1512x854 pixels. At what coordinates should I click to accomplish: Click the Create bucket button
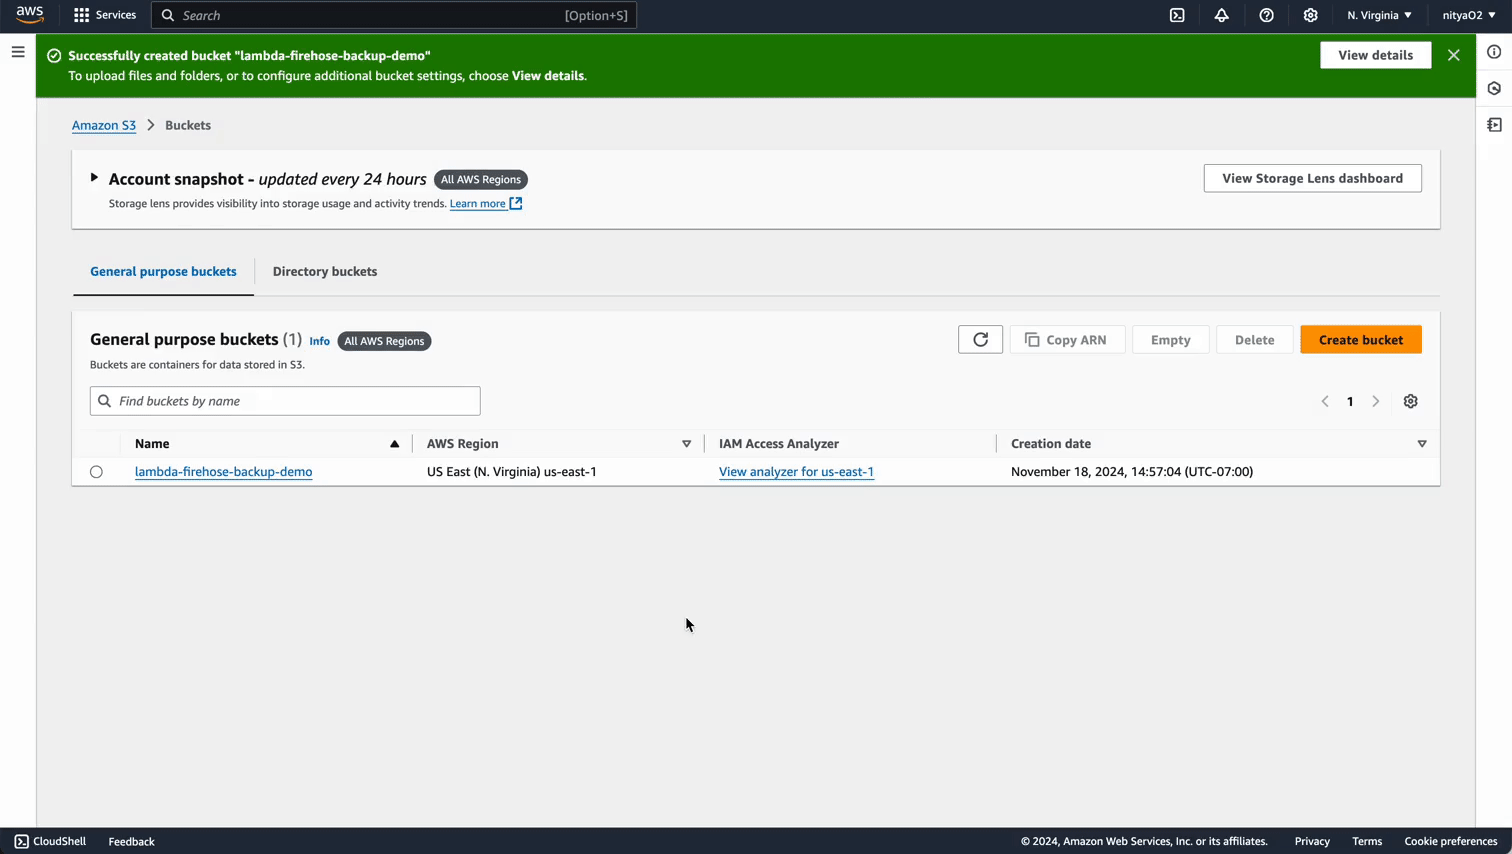click(1360, 339)
